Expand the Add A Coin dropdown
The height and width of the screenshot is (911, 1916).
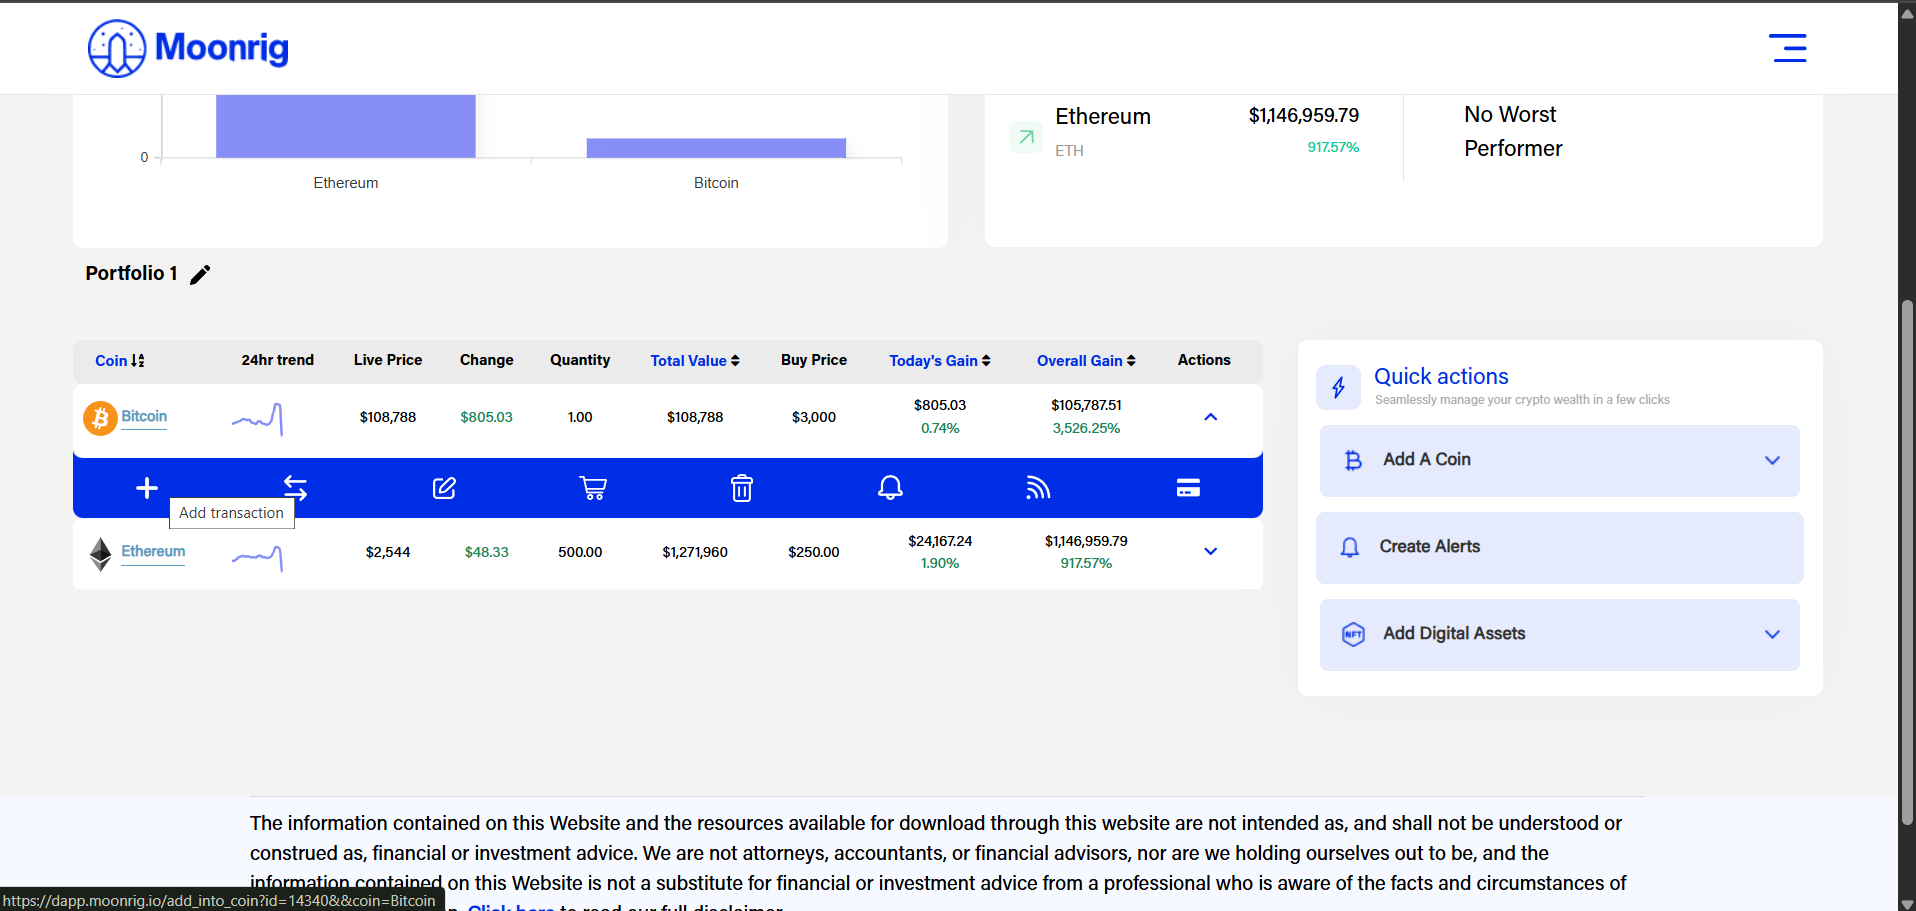point(1772,460)
